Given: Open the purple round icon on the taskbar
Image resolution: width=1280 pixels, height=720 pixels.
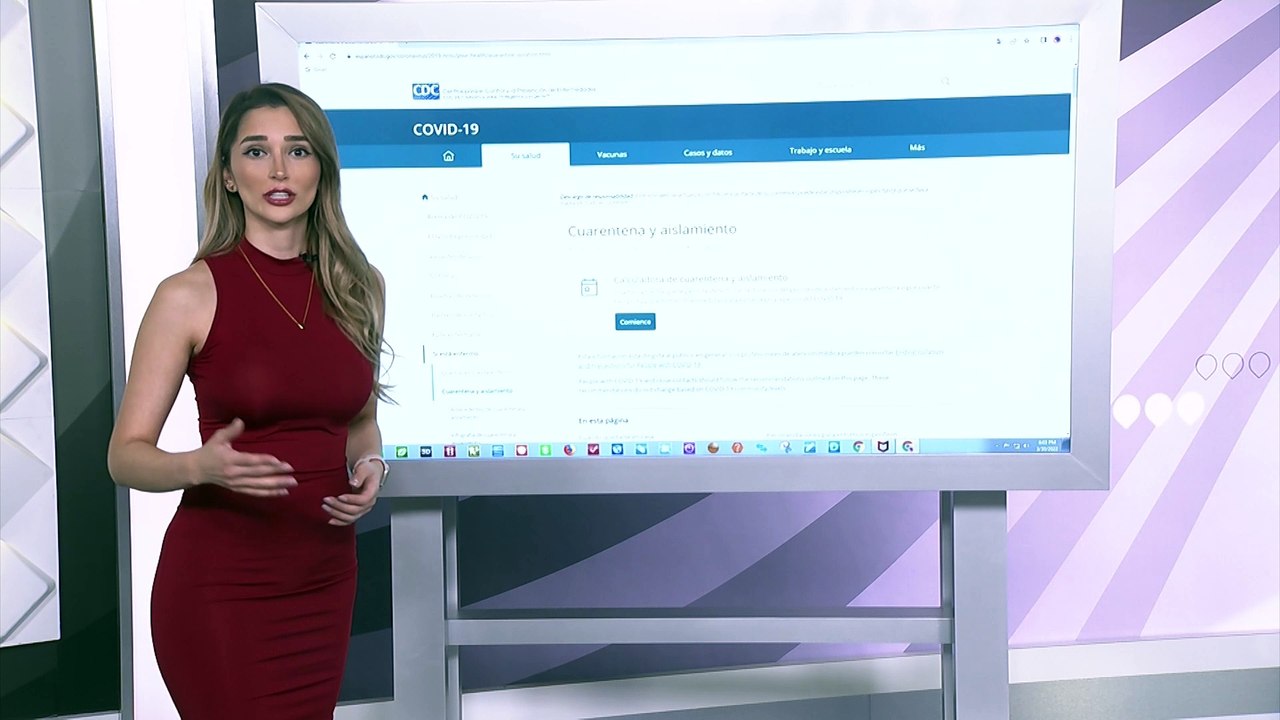Looking at the screenshot, I should pyautogui.click(x=689, y=449).
